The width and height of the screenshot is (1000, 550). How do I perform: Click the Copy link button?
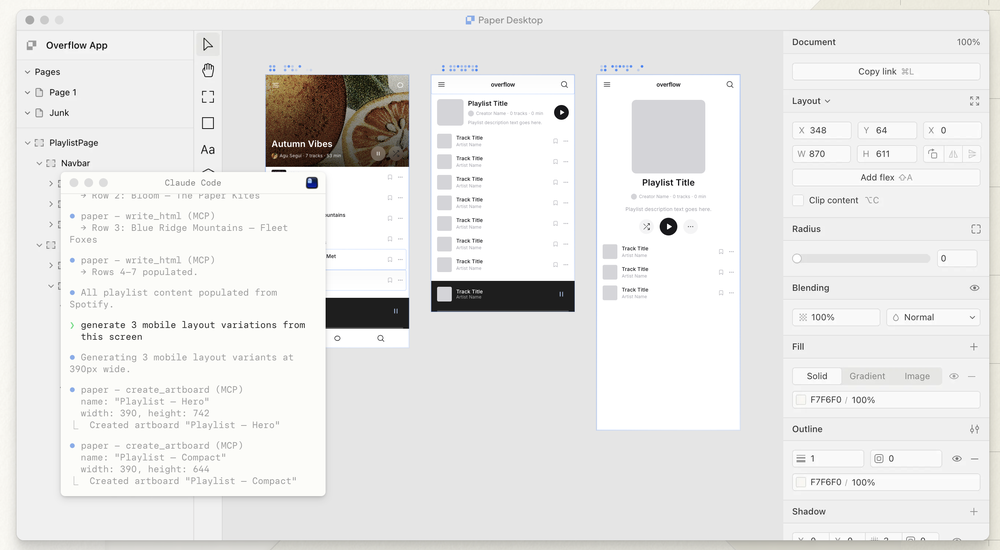[x=886, y=71]
